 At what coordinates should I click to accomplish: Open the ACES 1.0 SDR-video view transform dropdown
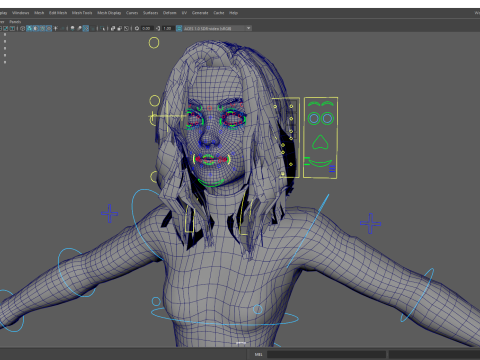click(217, 28)
